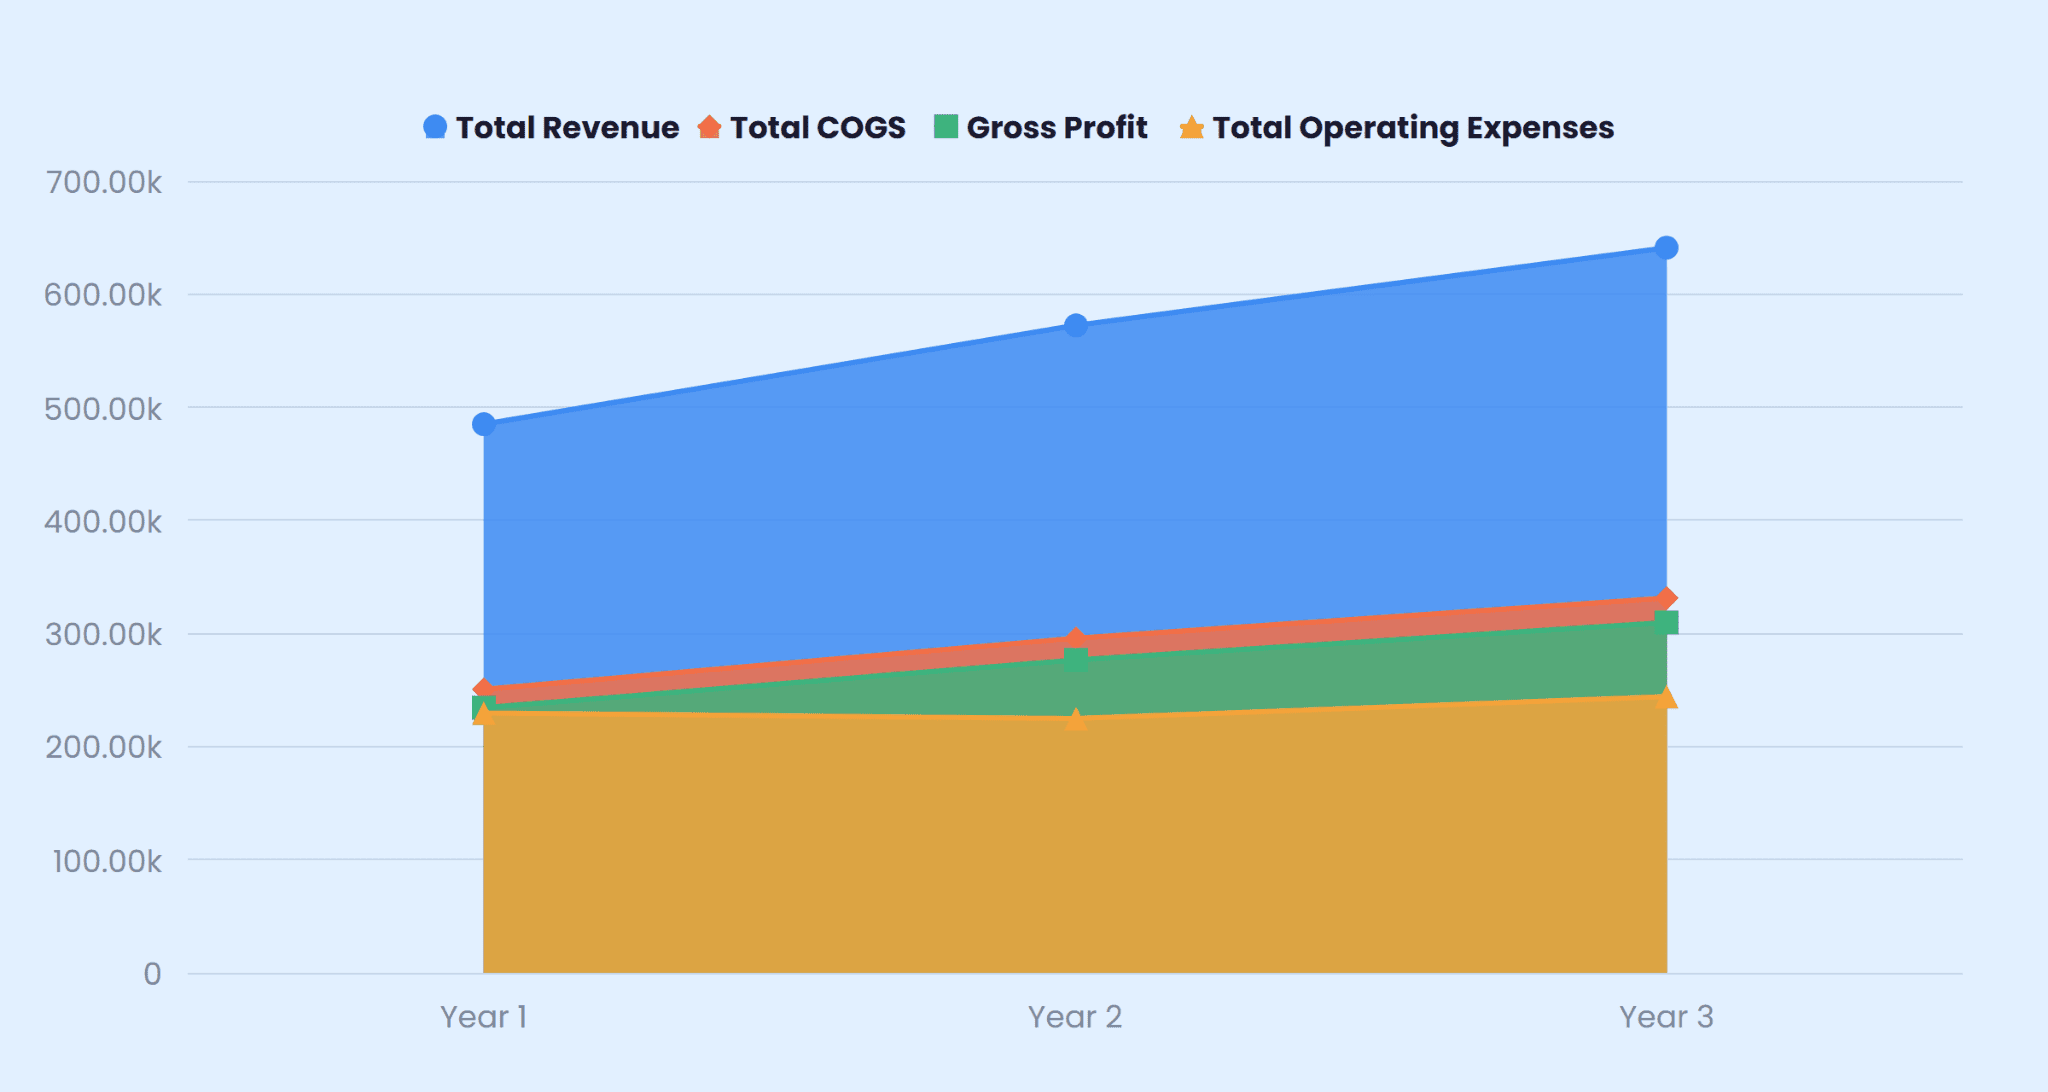This screenshot has width=2048, height=1092.
Task: Toggle the Total Operating Expenses legend entry
Action: (x=1397, y=128)
